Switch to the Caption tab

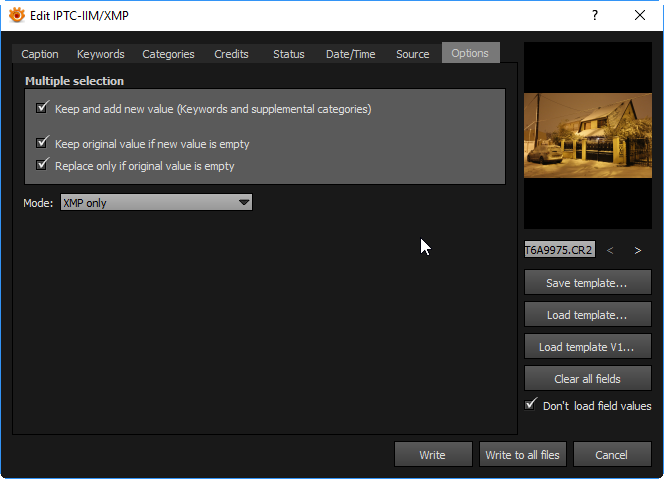click(x=40, y=54)
